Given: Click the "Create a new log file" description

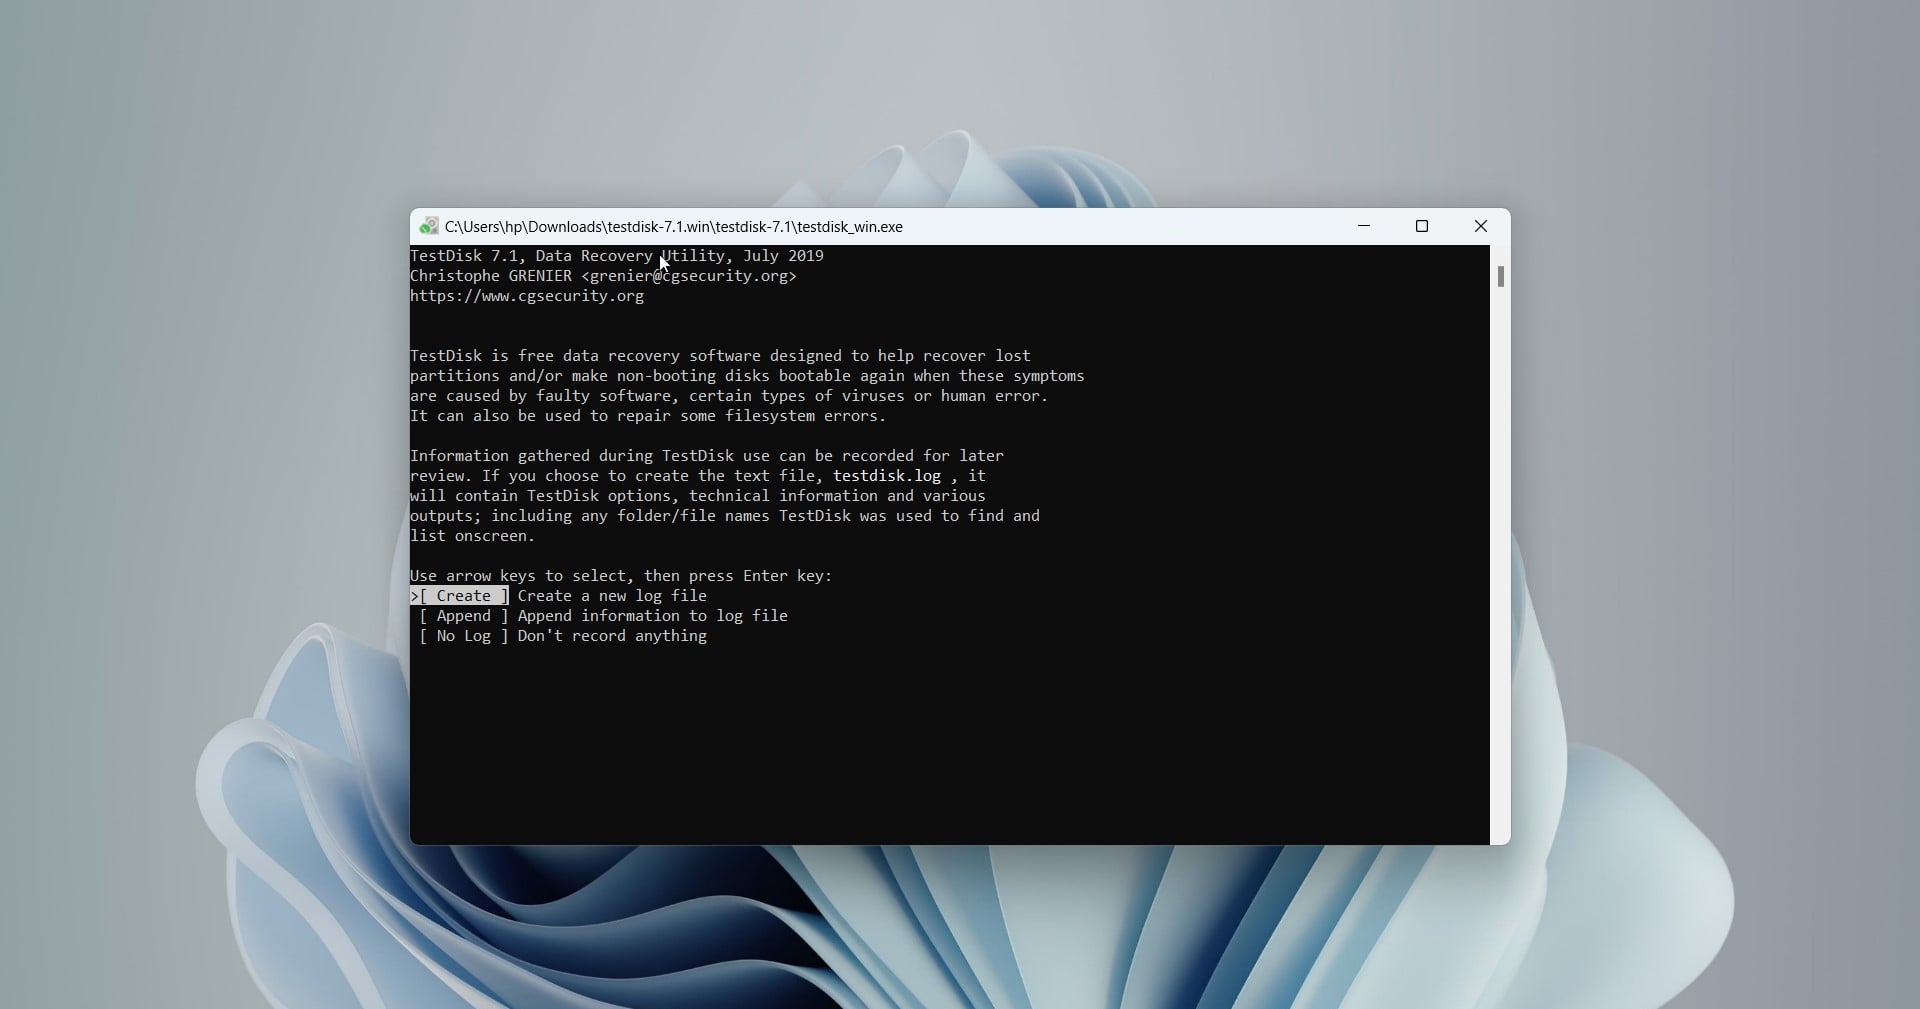Looking at the screenshot, I should 612,596.
